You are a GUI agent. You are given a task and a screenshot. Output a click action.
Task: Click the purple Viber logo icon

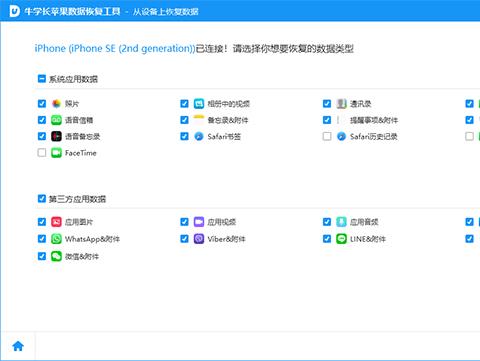pos(199,239)
